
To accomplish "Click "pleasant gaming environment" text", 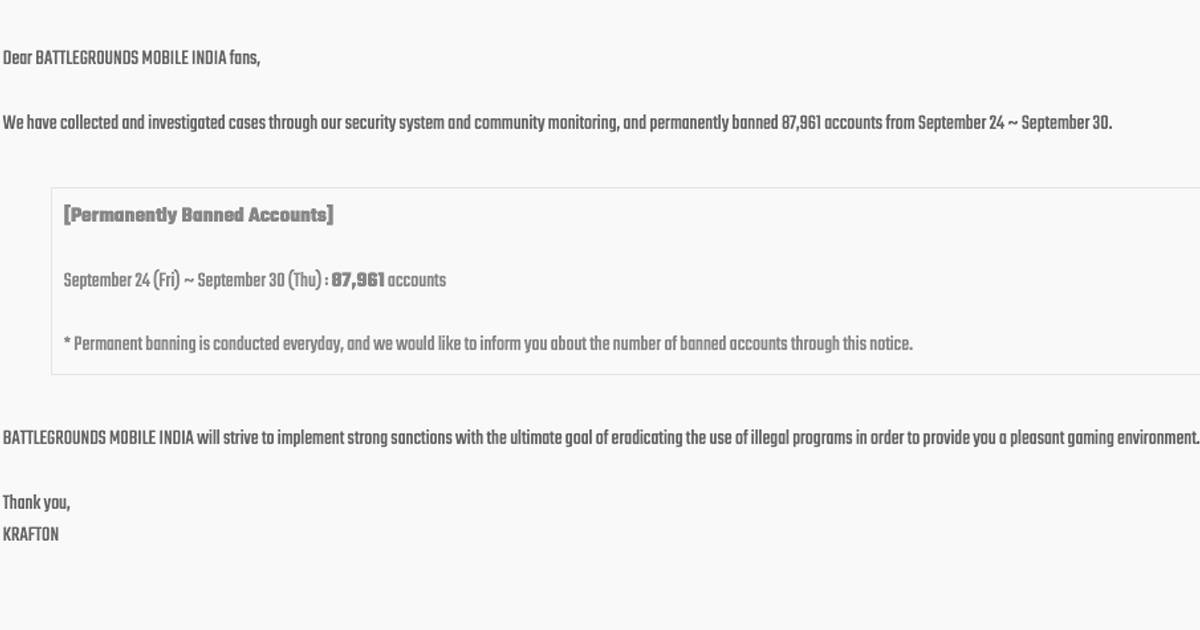I will 1104,439.
